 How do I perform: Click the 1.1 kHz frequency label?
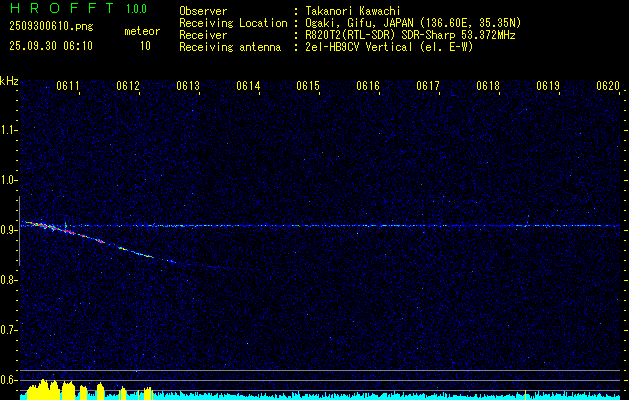[x=9, y=129]
